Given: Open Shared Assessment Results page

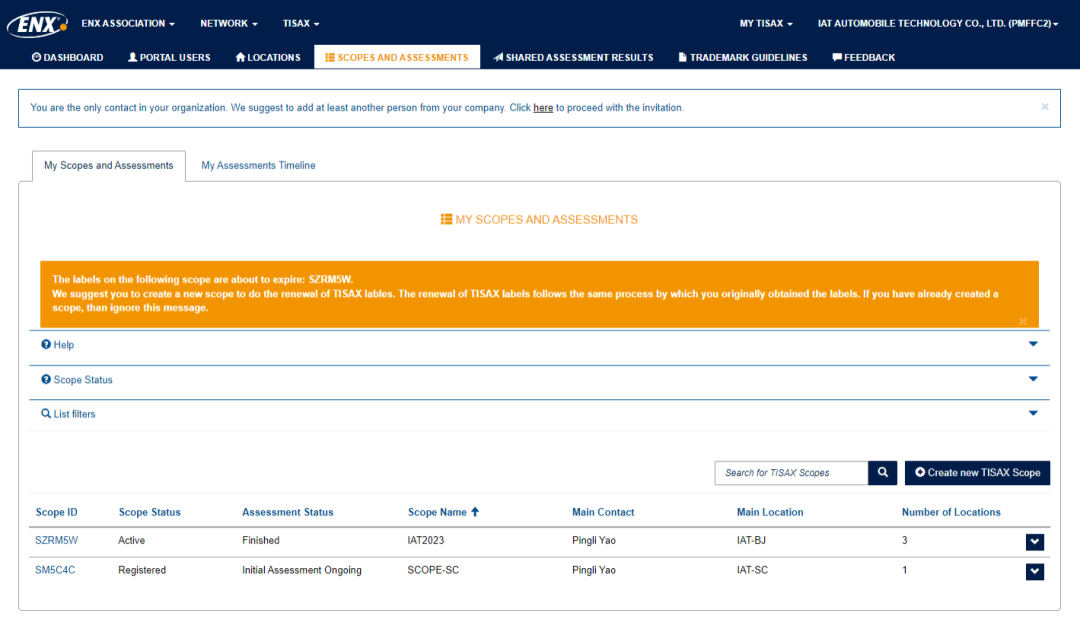Looking at the screenshot, I should point(573,58).
